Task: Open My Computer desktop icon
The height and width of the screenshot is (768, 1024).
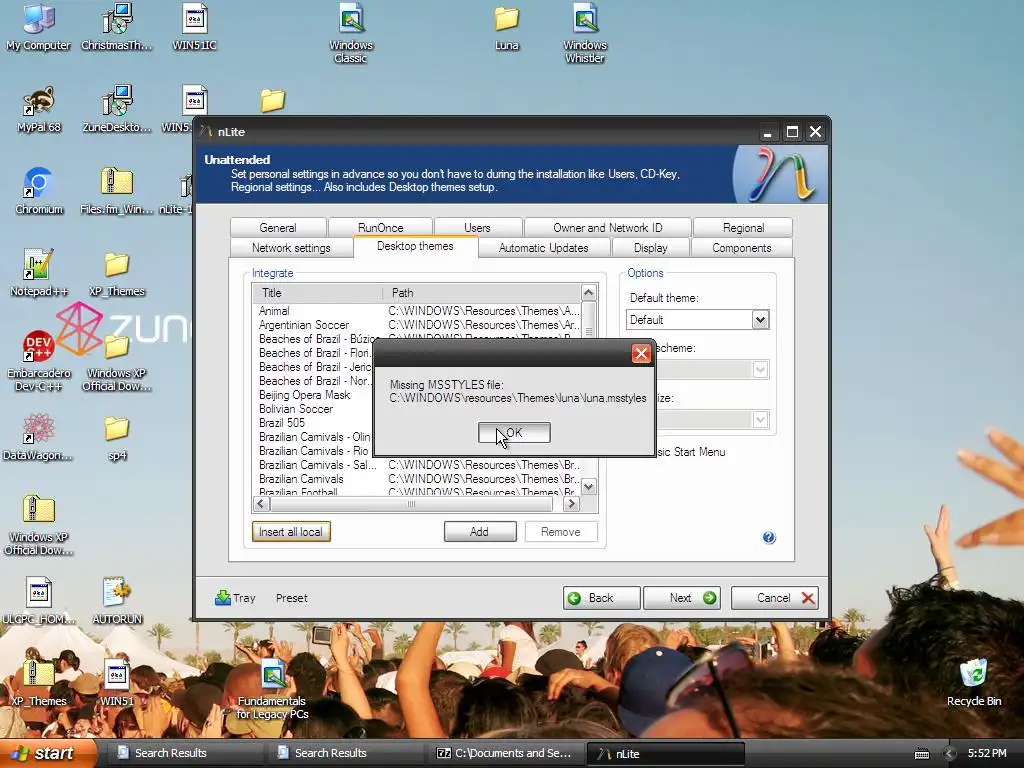Action: click(x=39, y=27)
